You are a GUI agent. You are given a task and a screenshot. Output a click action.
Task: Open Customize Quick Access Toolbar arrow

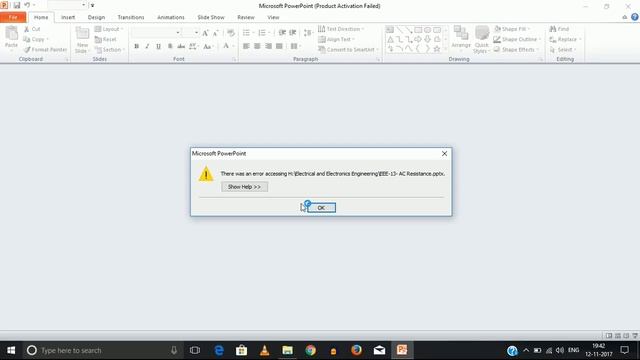point(93,5)
